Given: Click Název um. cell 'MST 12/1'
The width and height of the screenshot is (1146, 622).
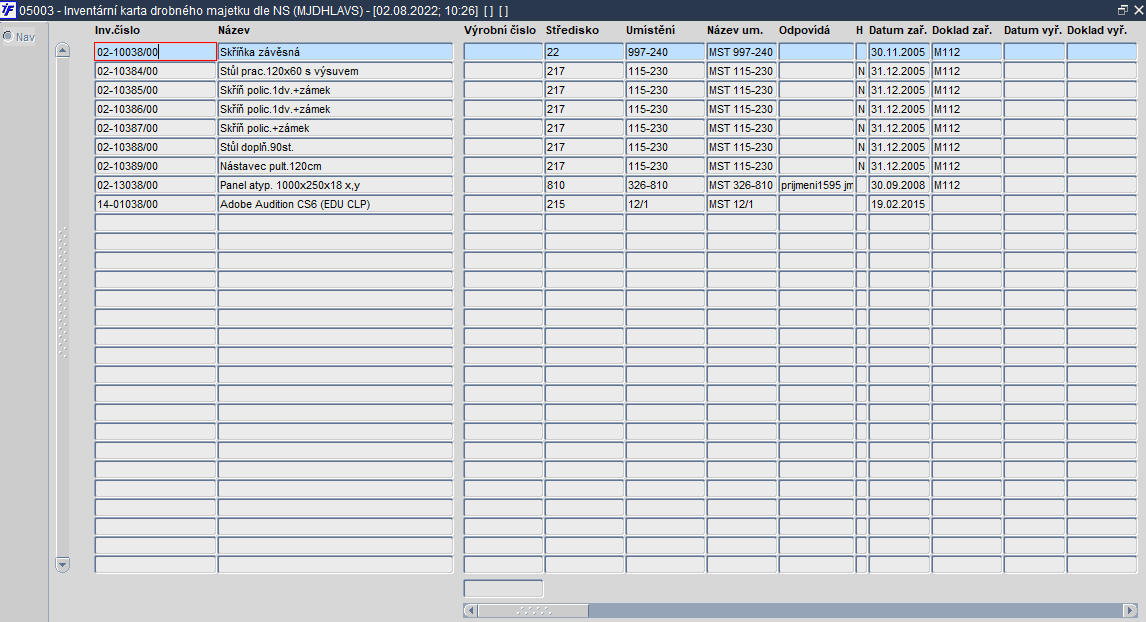Looking at the screenshot, I should click(x=741, y=204).
